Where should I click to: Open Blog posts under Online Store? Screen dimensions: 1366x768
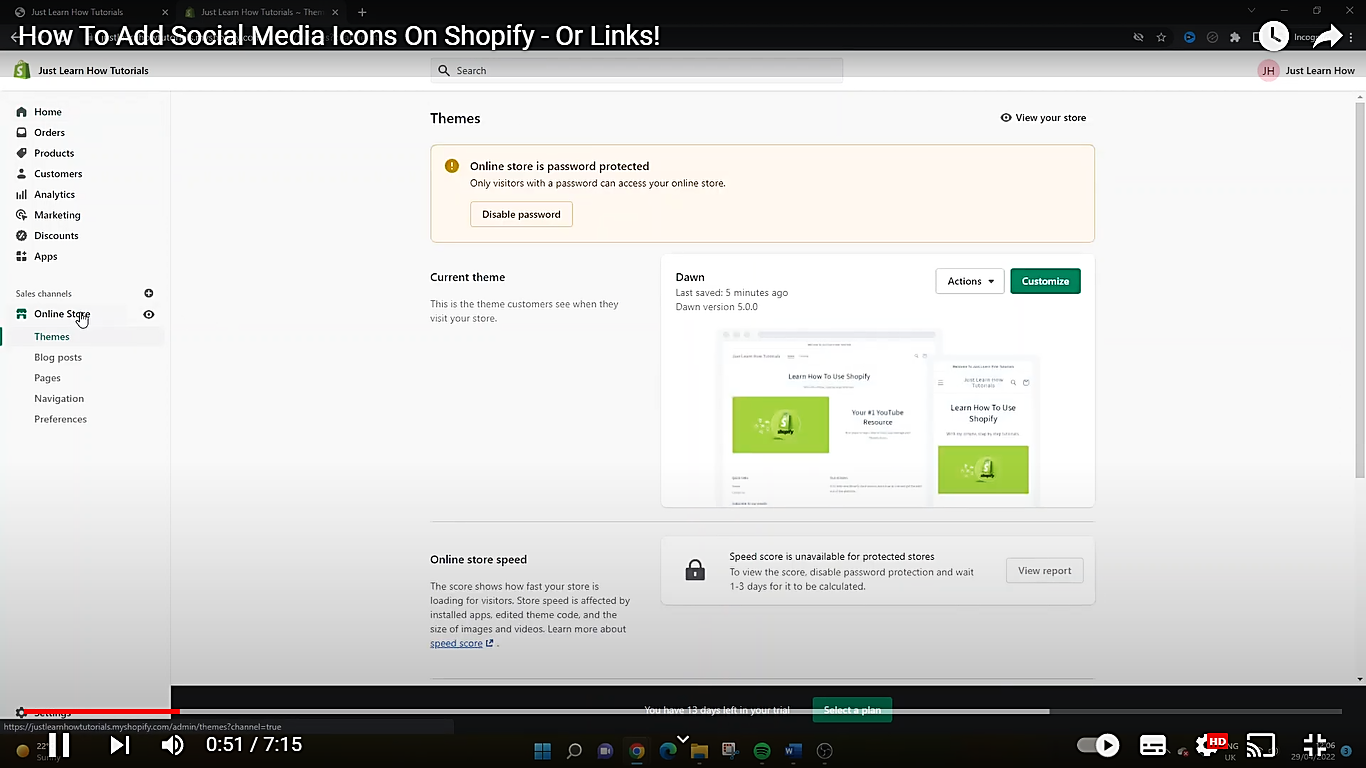coord(58,357)
